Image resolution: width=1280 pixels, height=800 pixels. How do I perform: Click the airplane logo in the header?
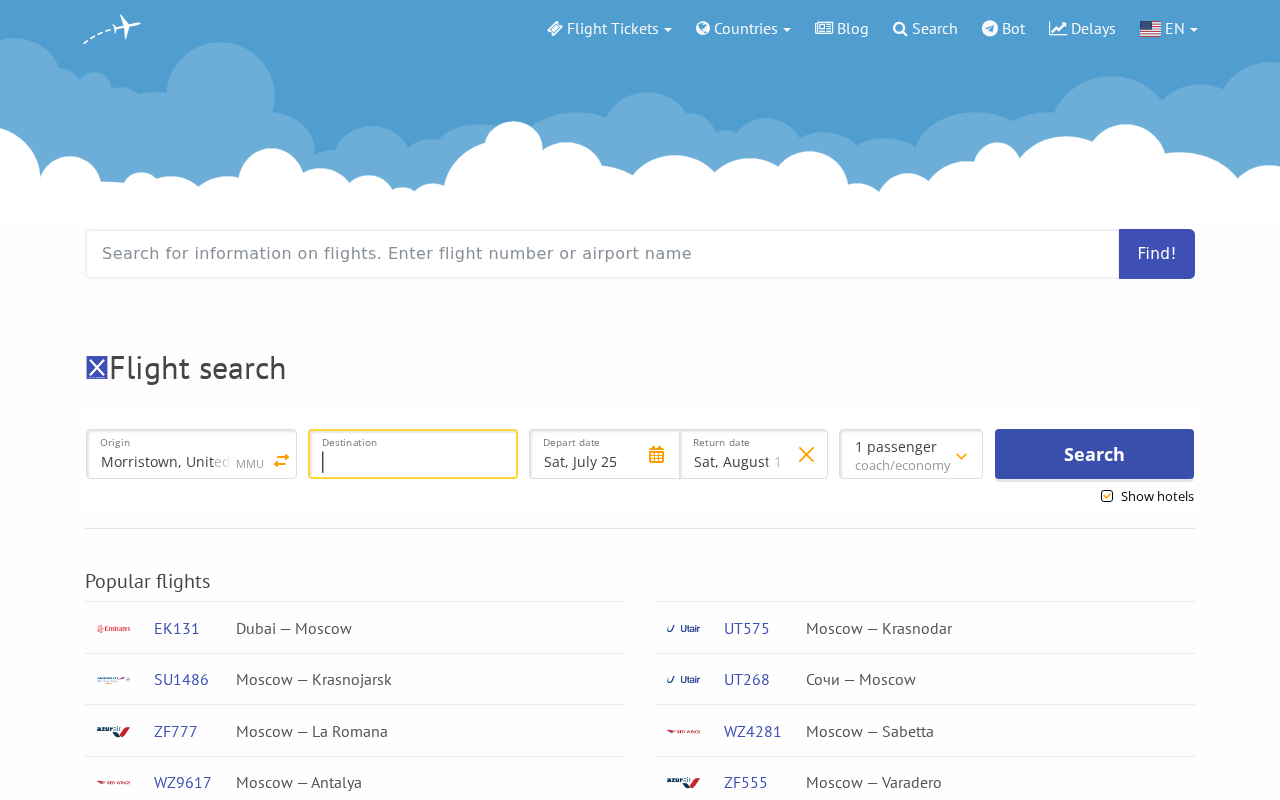(112, 28)
